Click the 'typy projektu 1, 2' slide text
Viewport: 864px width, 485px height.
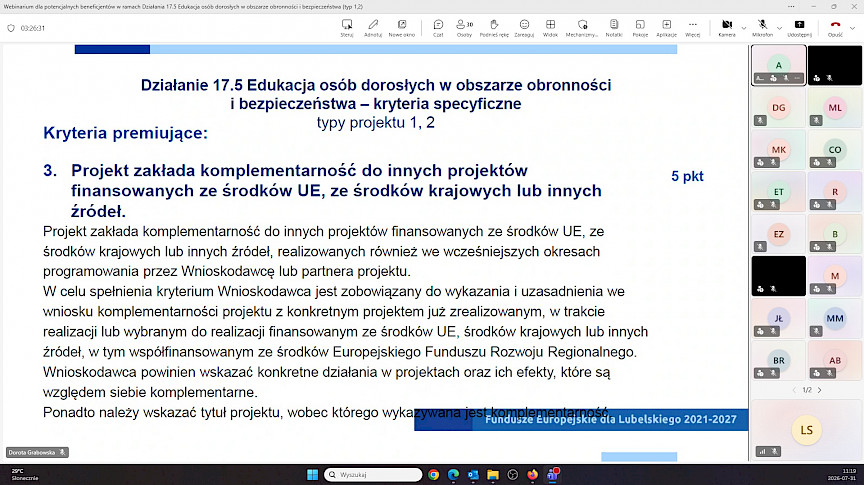click(x=376, y=122)
